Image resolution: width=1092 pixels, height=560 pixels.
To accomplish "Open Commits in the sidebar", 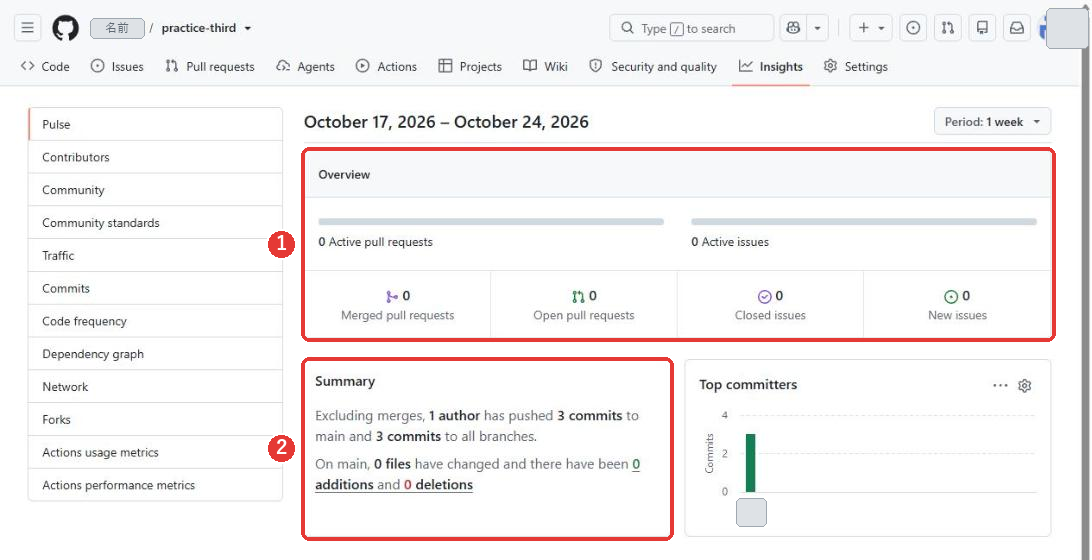I will tap(155, 288).
